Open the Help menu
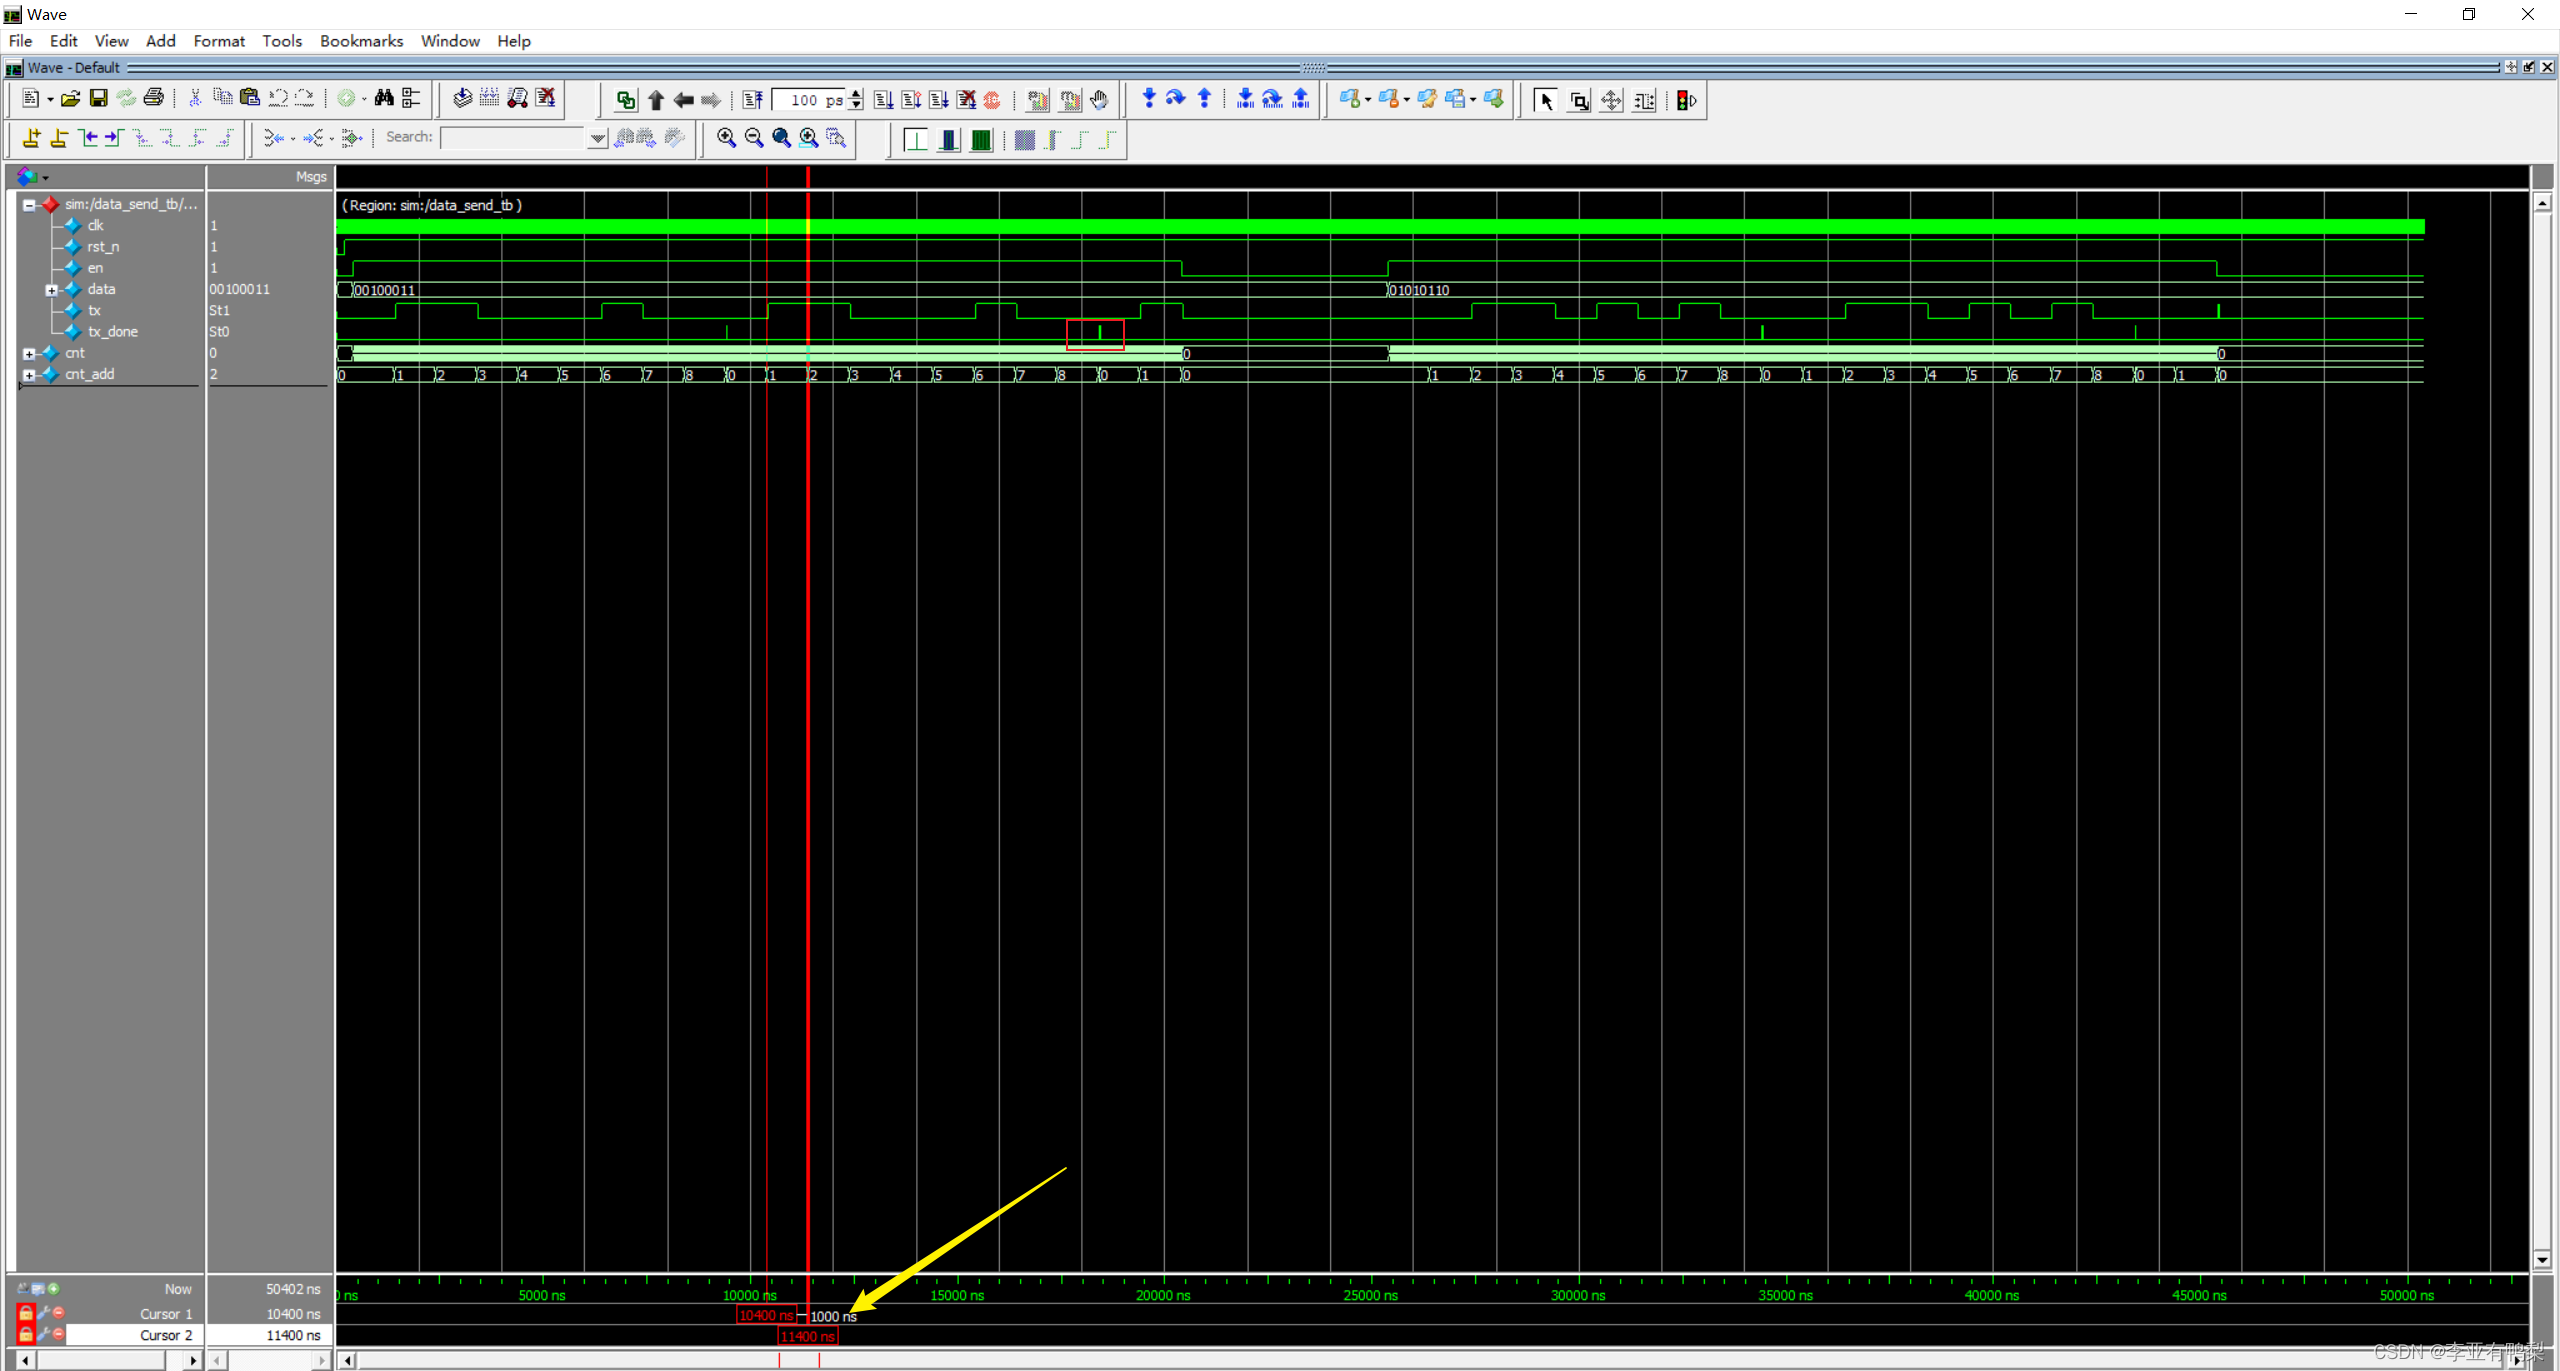2560x1371 pixels. tap(514, 41)
